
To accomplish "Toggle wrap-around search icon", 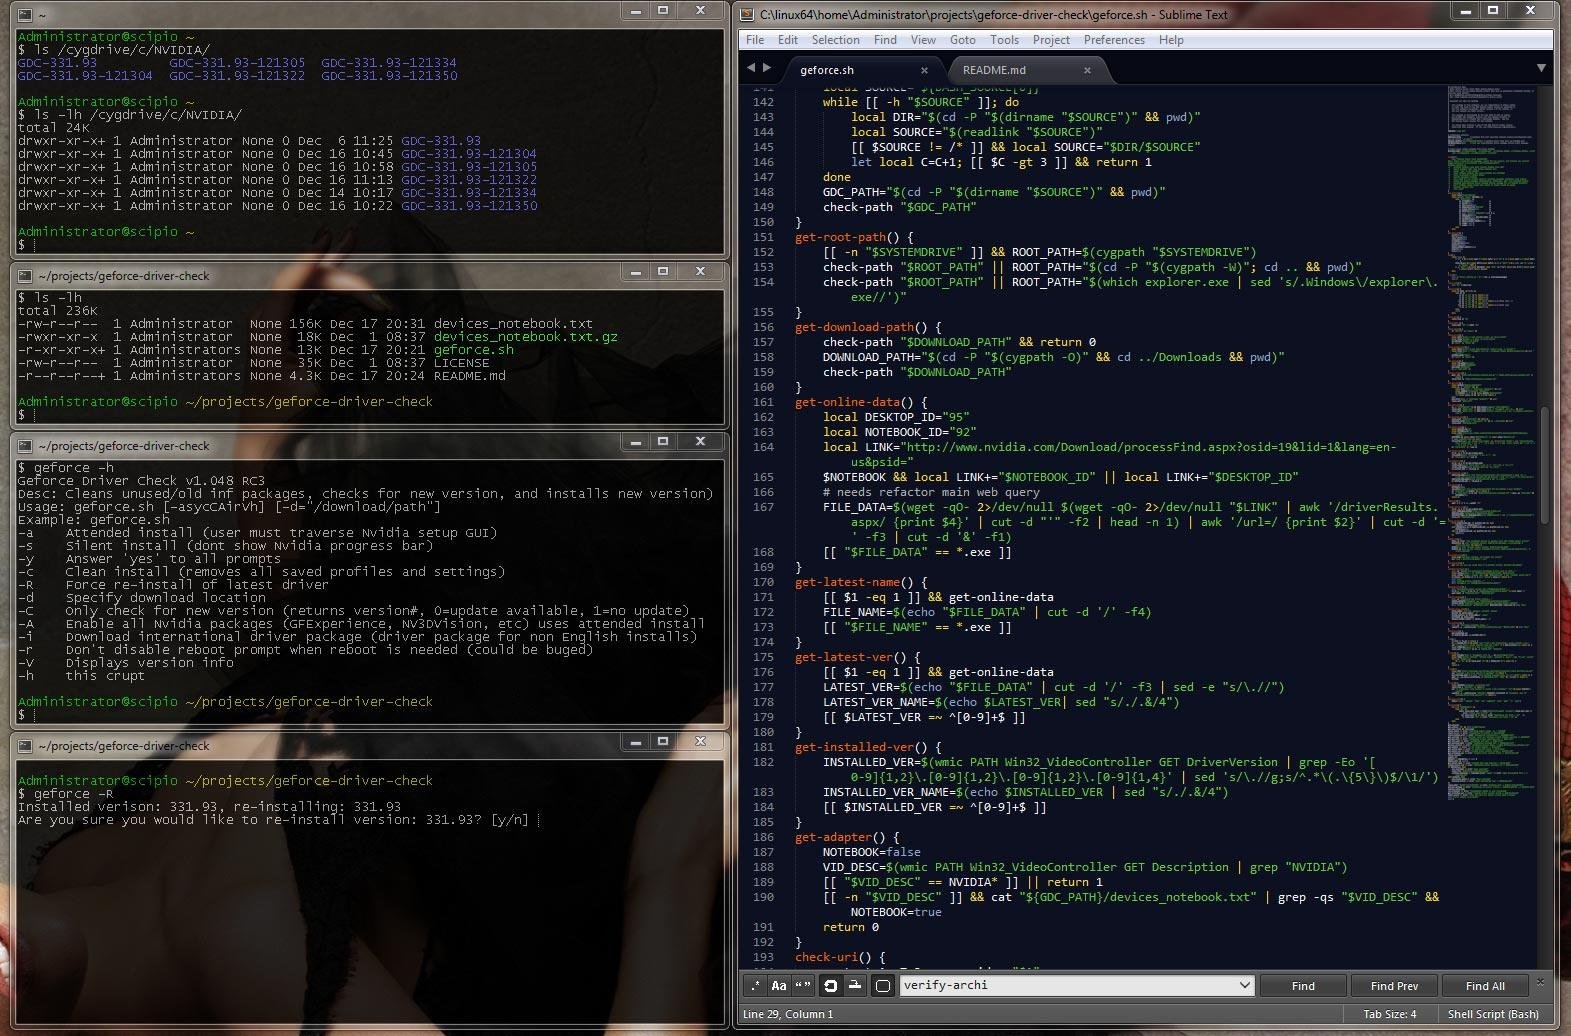I will [x=831, y=985].
